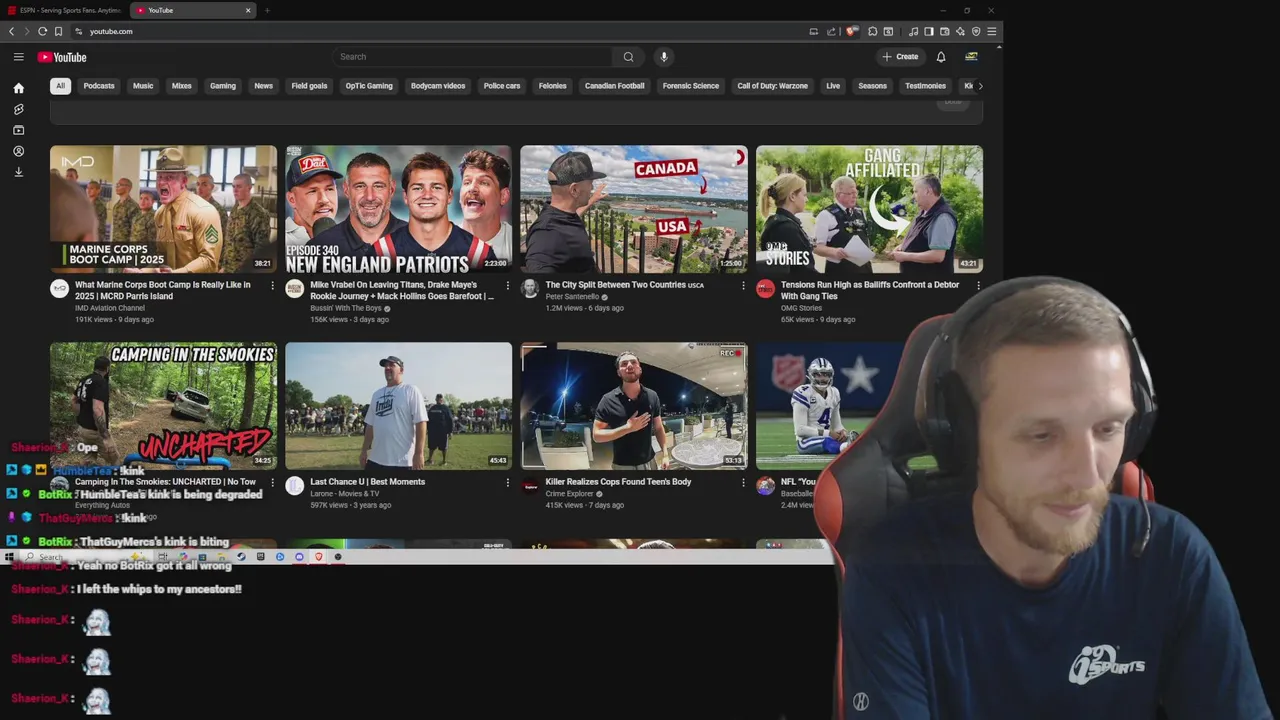Open a new browser tab
The height and width of the screenshot is (720, 1280).
pos(267,10)
